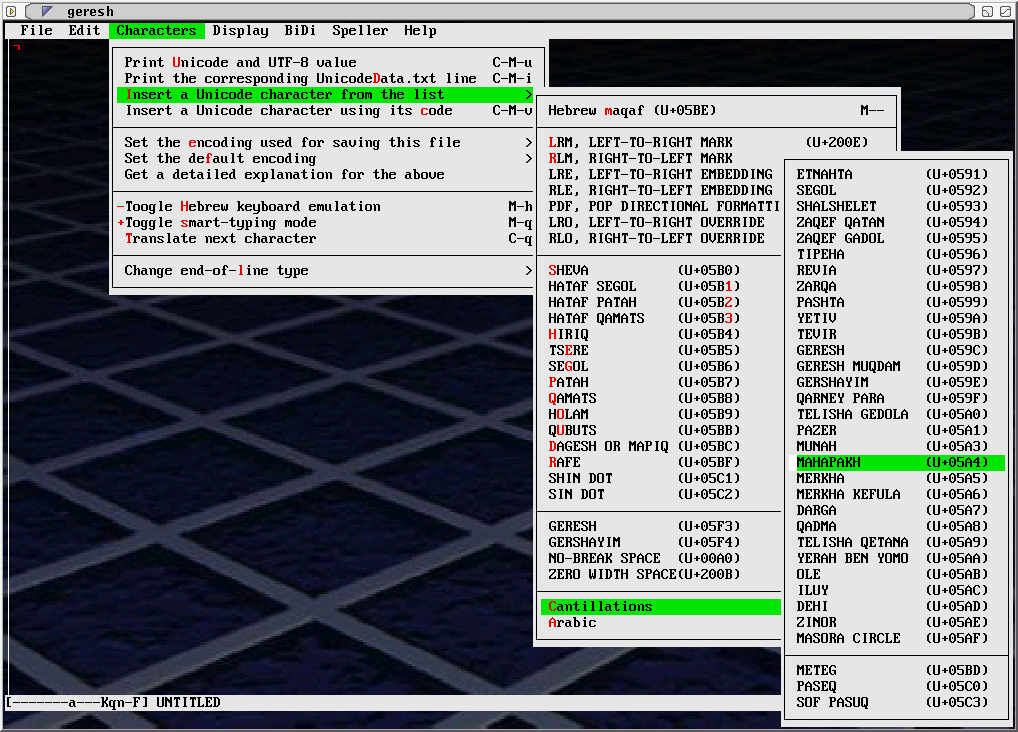Expand Insert a Unicode character from the list
The image size is (1018, 732).
coord(325,95)
